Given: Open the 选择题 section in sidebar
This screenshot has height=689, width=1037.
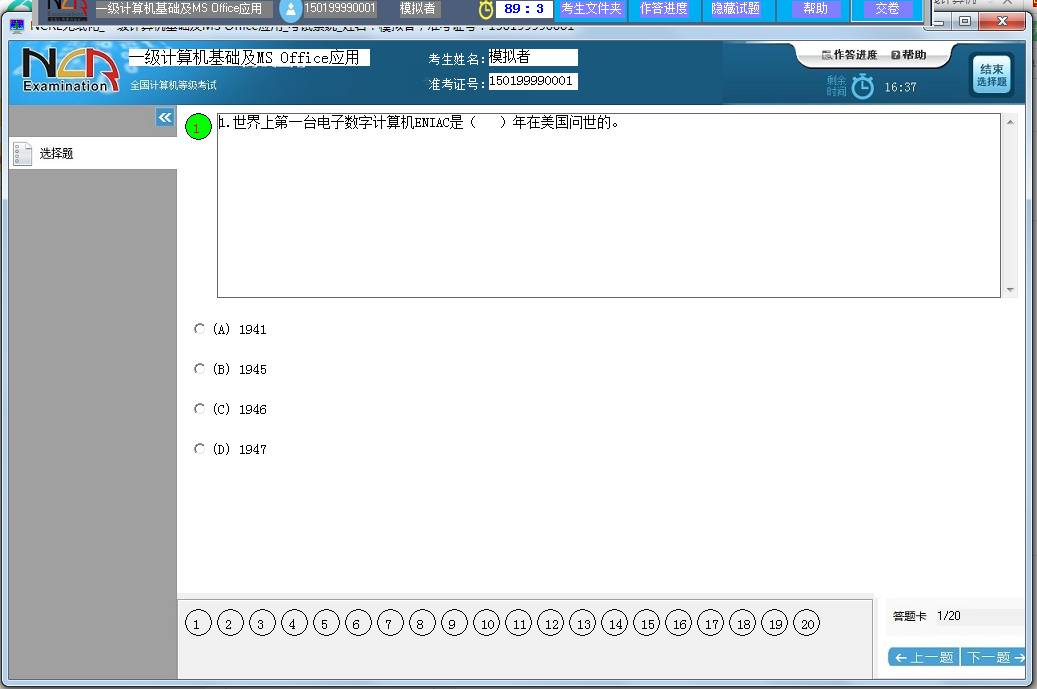Looking at the screenshot, I should pyautogui.click(x=93, y=153).
